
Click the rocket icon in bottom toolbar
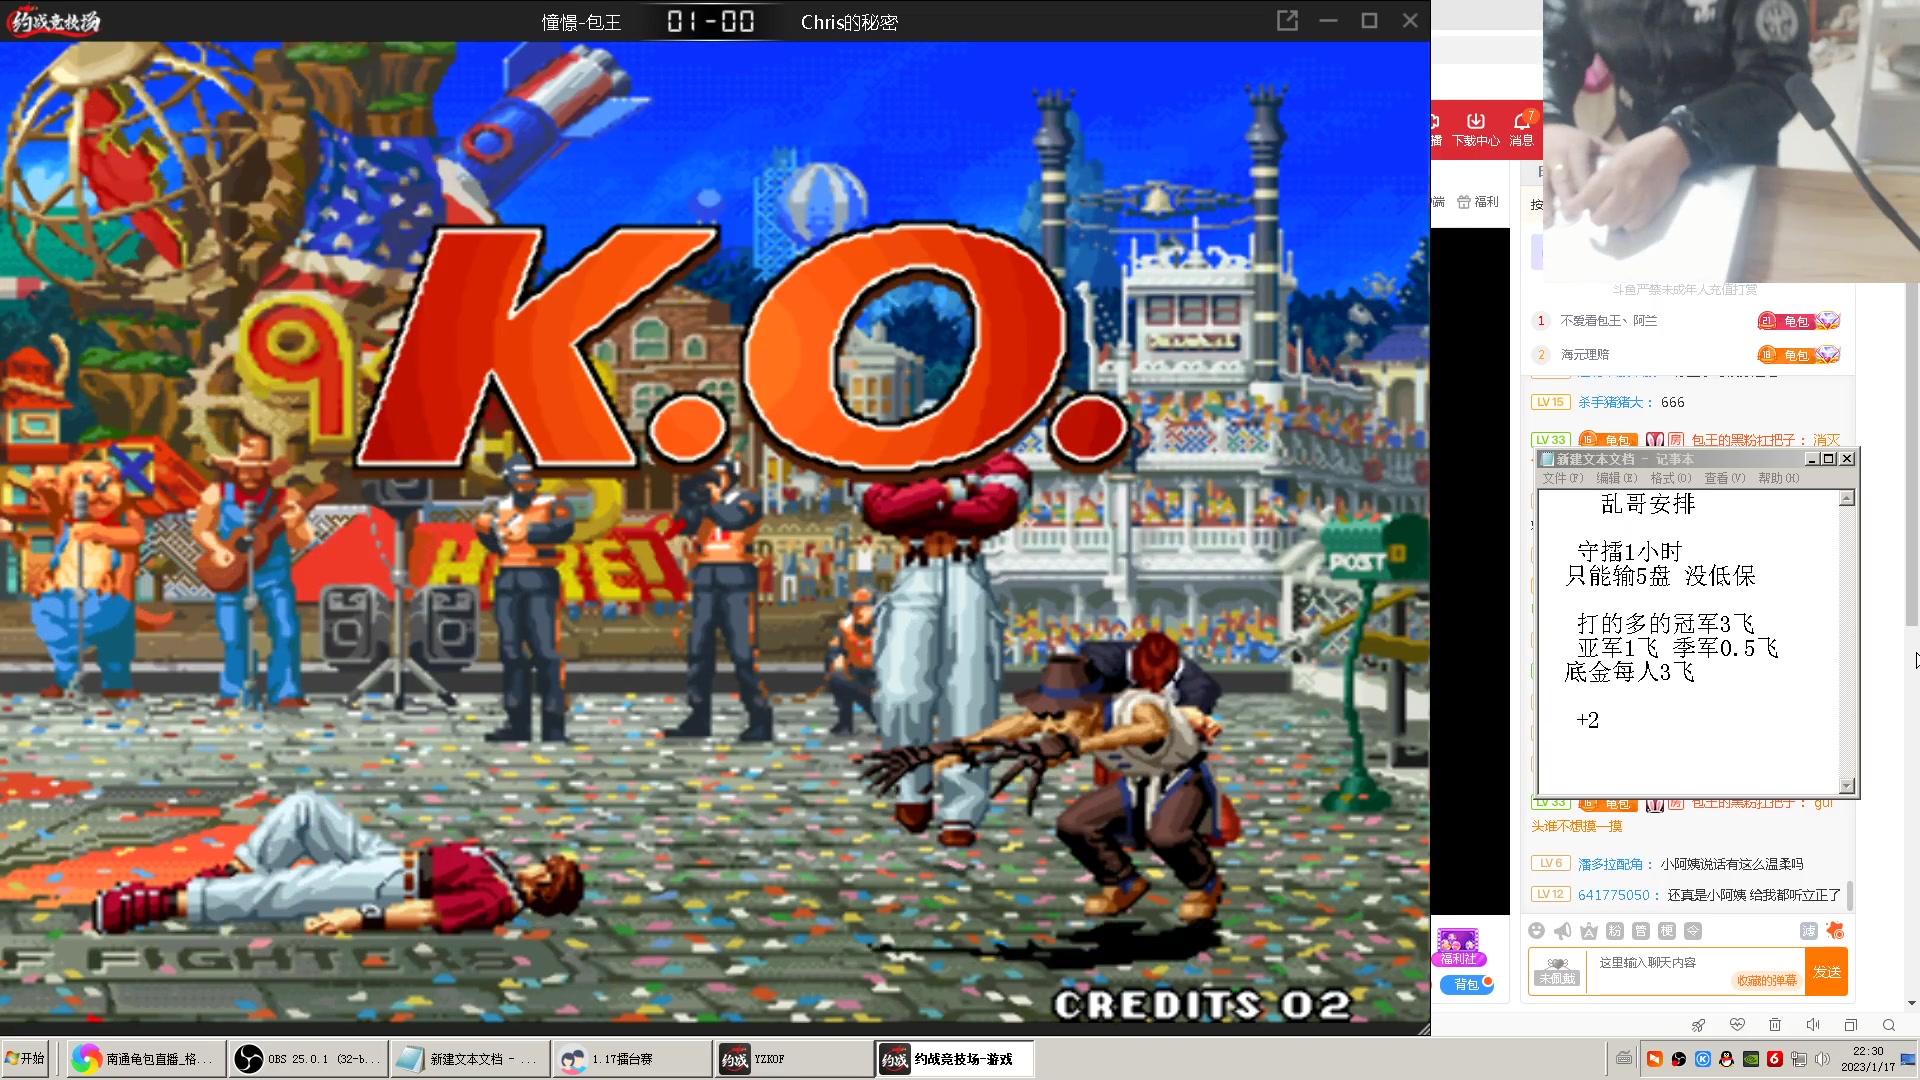click(1698, 1025)
